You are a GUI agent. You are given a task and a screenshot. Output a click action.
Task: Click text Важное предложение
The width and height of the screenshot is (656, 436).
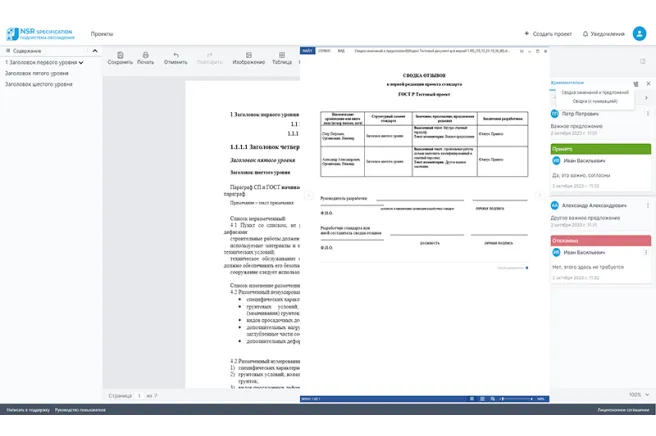577,126
